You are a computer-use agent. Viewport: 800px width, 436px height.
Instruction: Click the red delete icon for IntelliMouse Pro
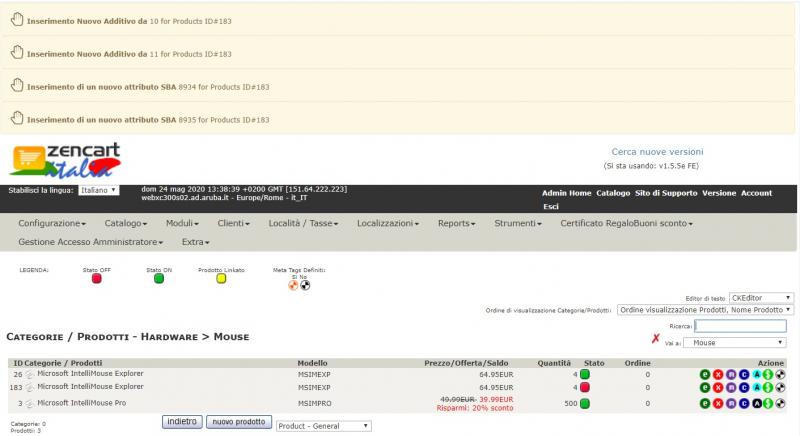(717, 403)
